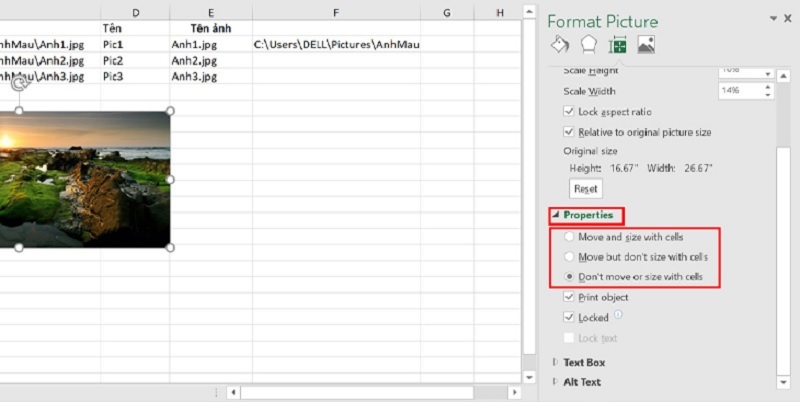The height and width of the screenshot is (402, 800).
Task: Open the Picture tab icon
Action: [646, 45]
